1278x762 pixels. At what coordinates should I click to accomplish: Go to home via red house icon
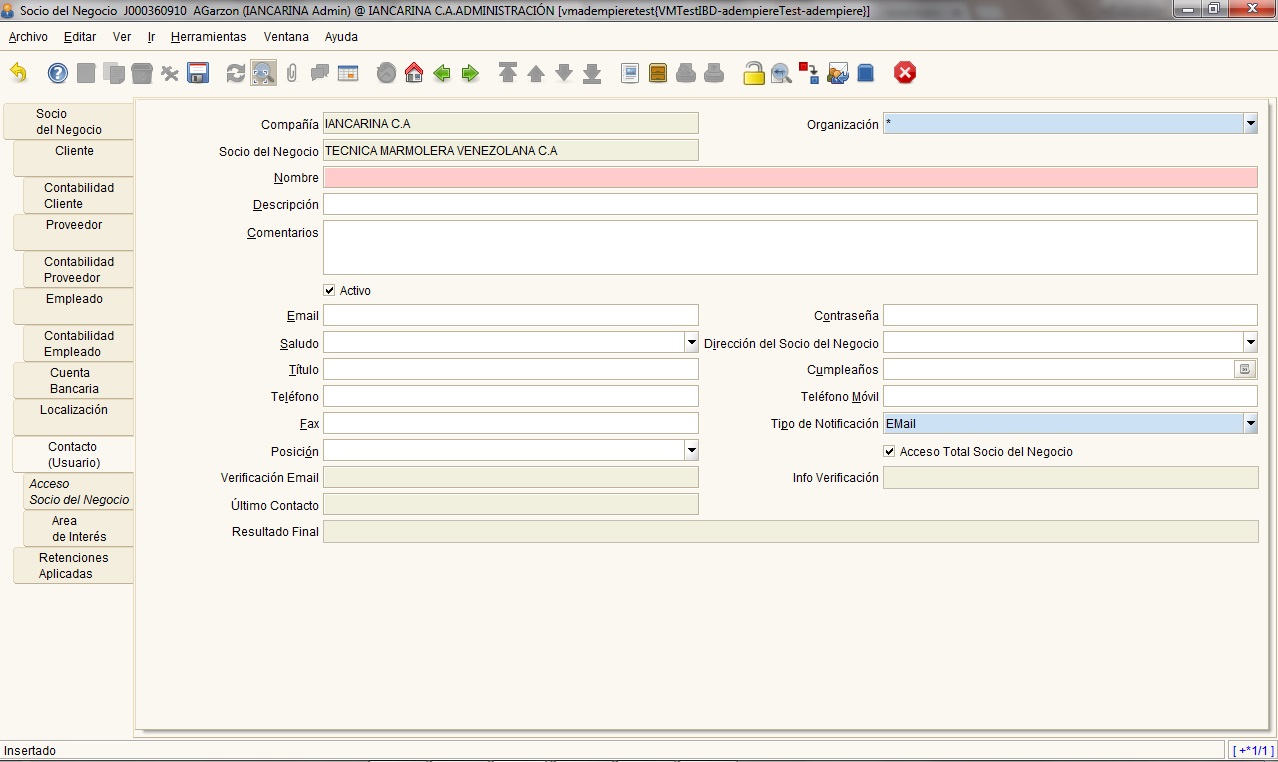click(414, 73)
